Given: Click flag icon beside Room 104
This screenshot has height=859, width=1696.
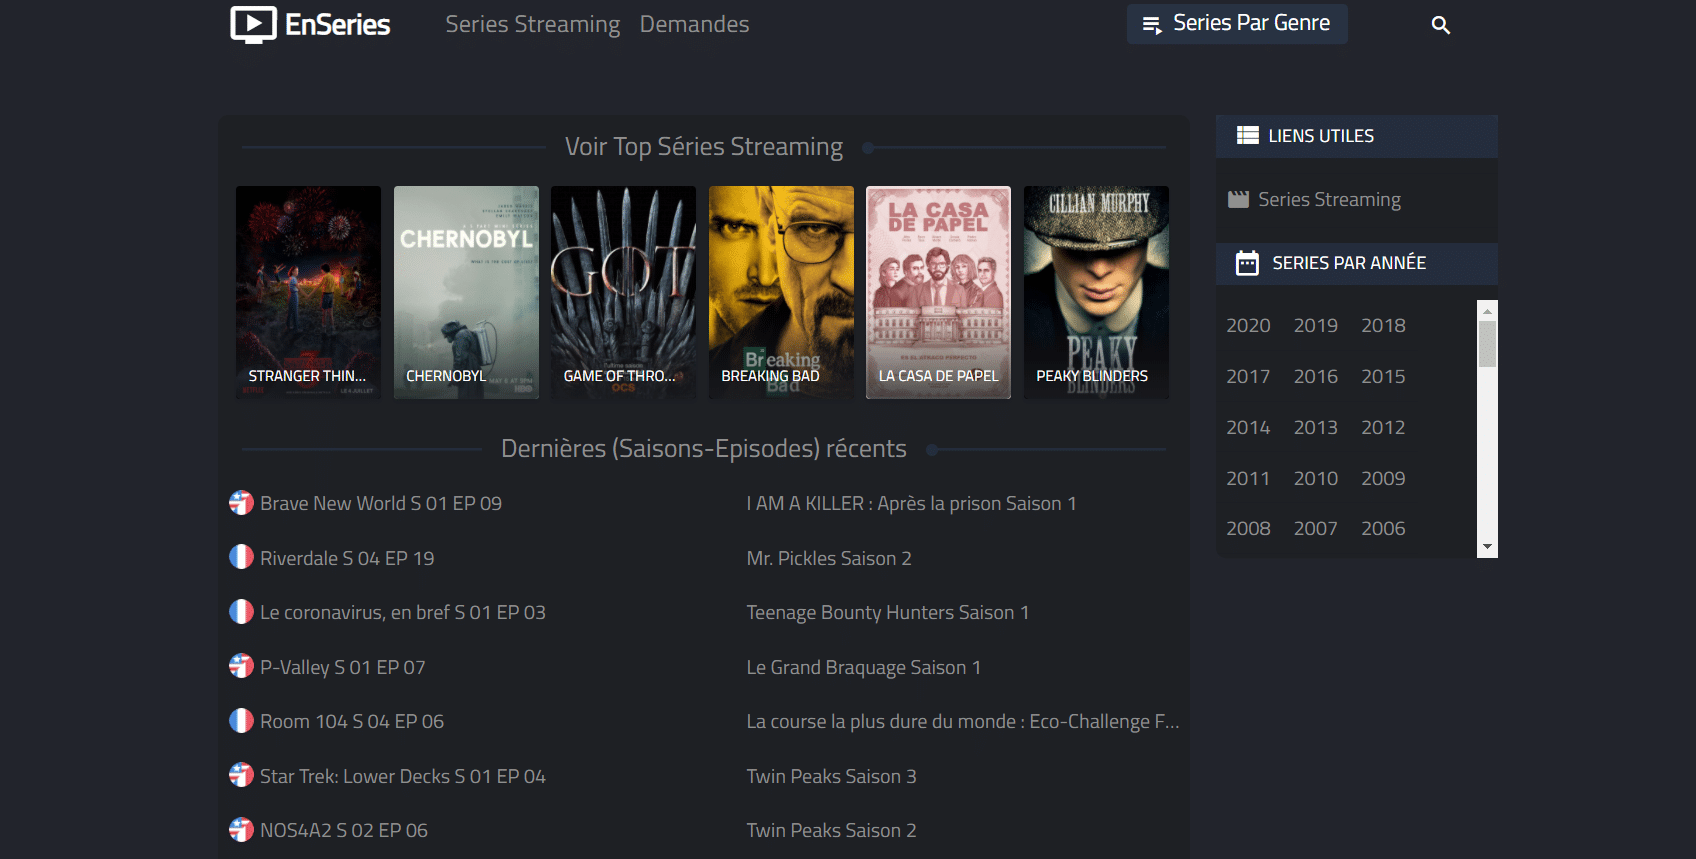Looking at the screenshot, I should [241, 720].
